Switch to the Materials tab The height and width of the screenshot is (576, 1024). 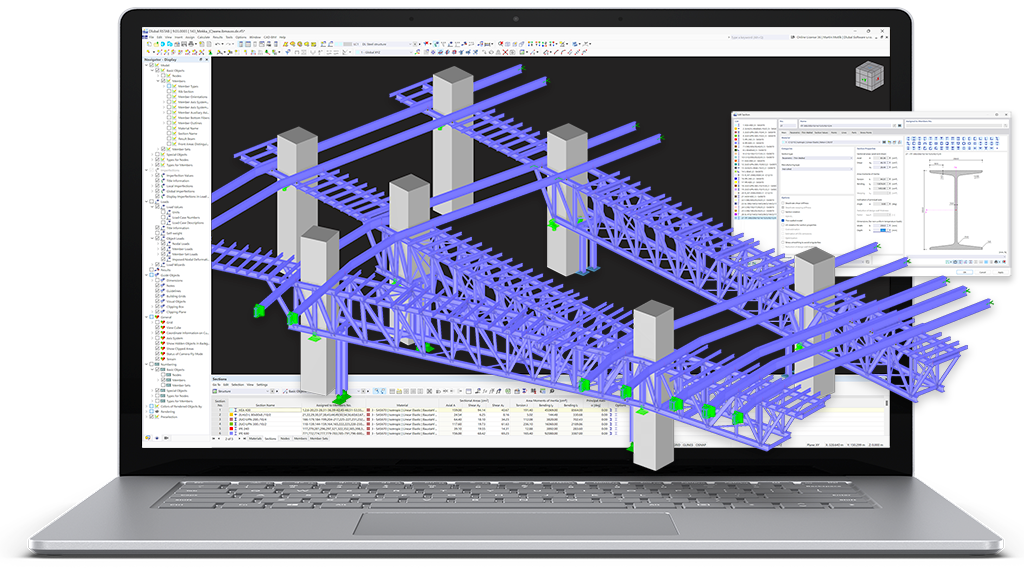(x=255, y=438)
